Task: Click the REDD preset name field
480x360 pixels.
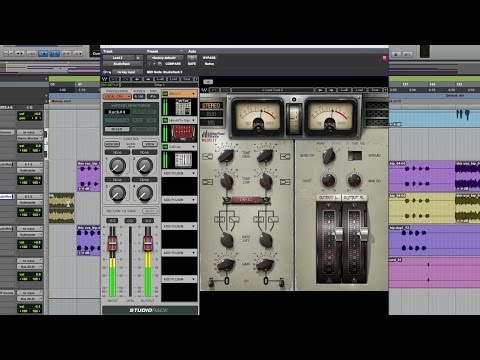Action: tap(272, 90)
